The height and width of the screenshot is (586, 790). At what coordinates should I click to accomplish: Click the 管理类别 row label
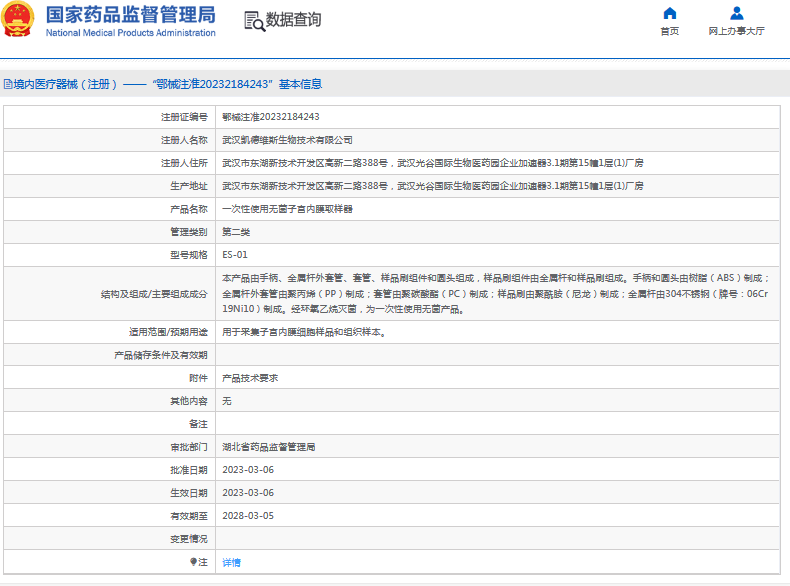[x=188, y=232]
